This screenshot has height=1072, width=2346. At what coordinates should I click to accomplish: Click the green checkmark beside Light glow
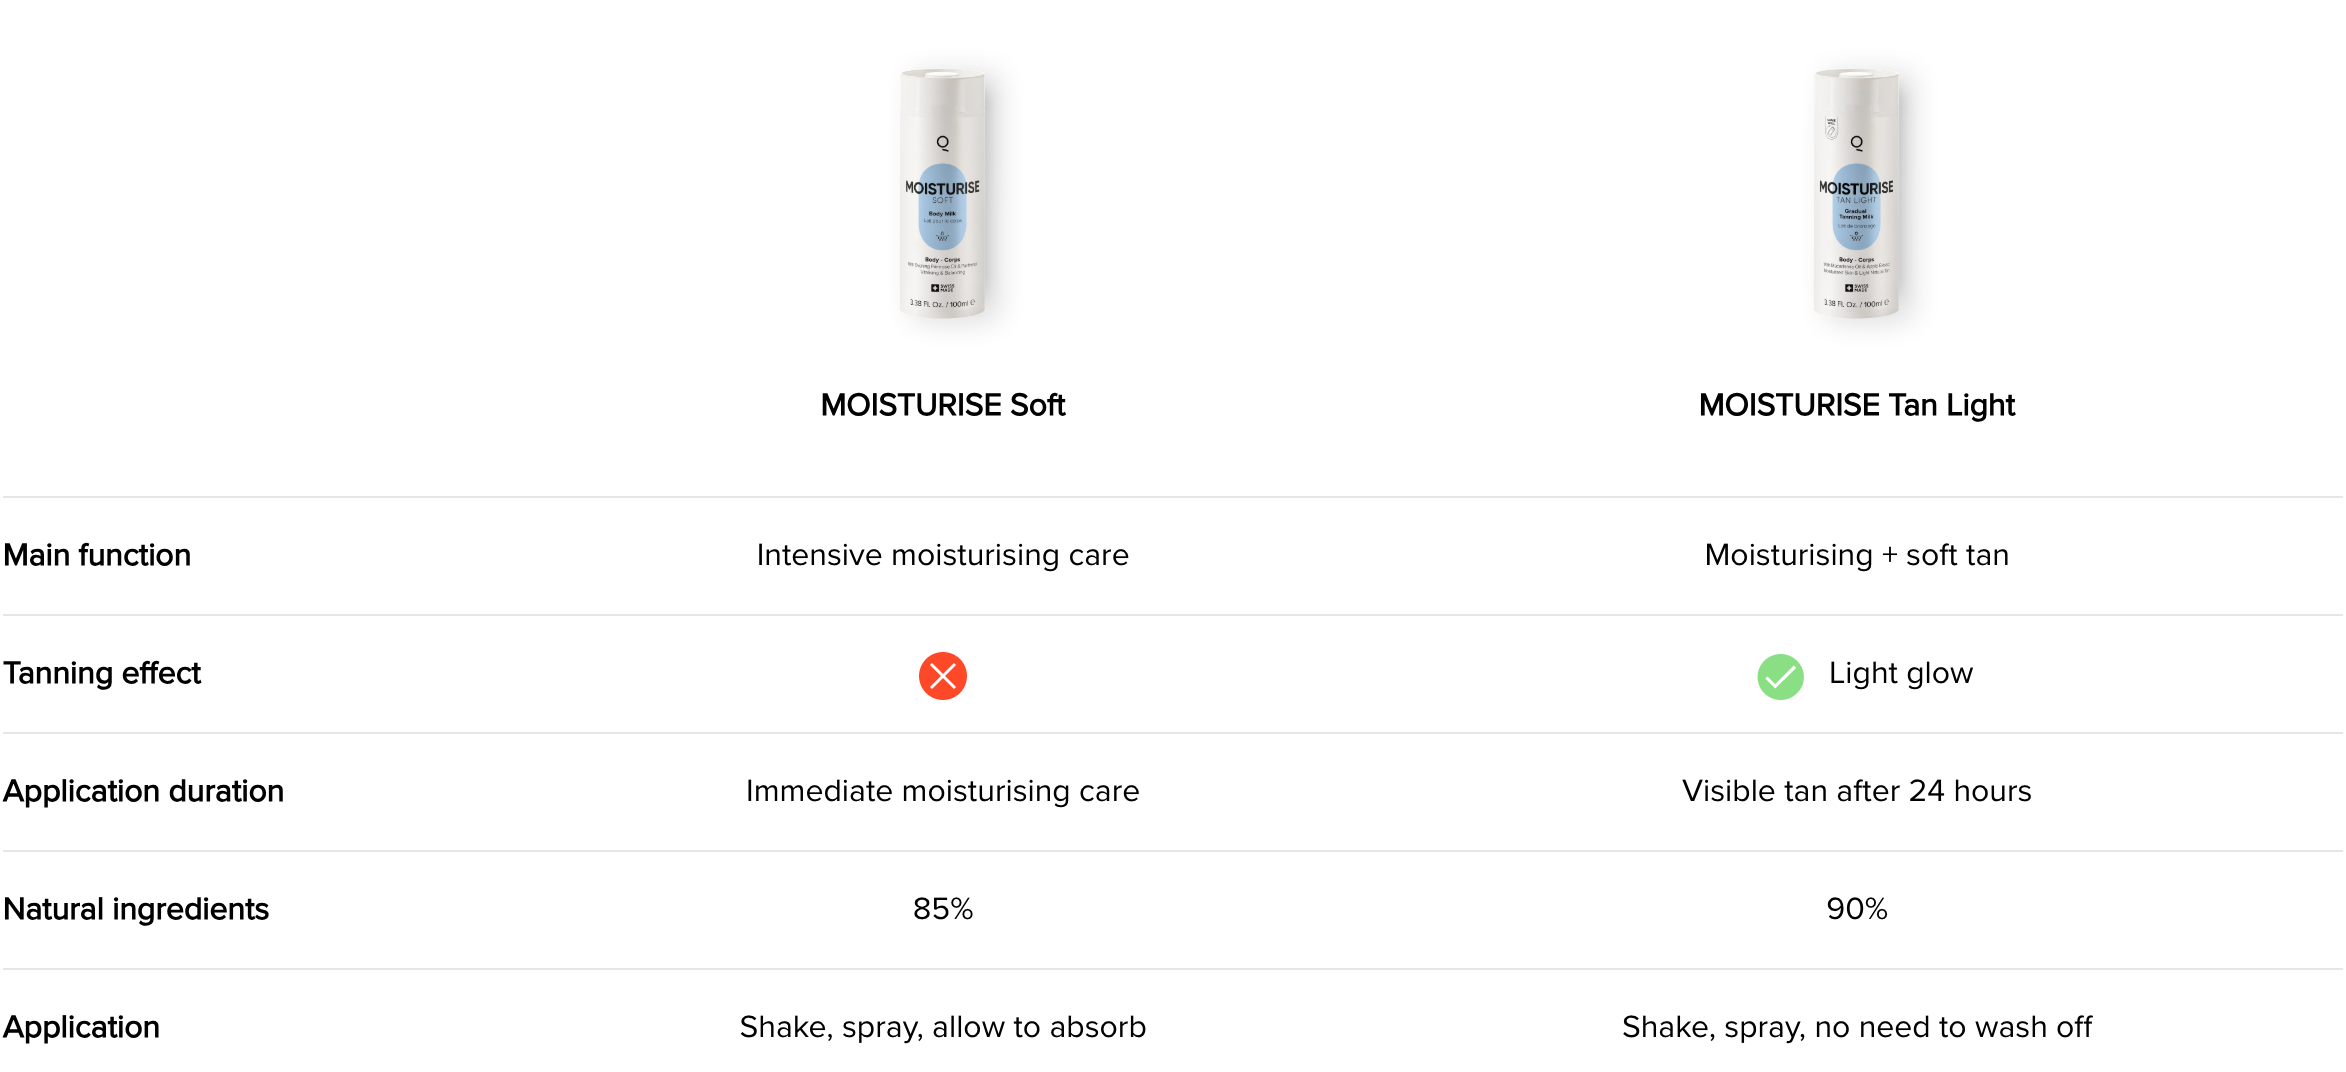click(x=1780, y=677)
